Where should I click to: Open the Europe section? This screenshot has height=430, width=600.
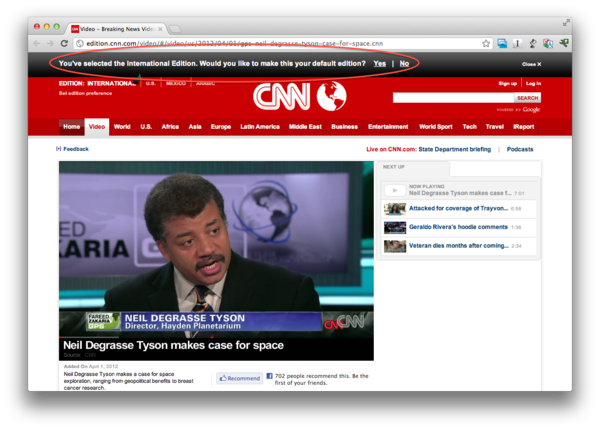[221, 127]
